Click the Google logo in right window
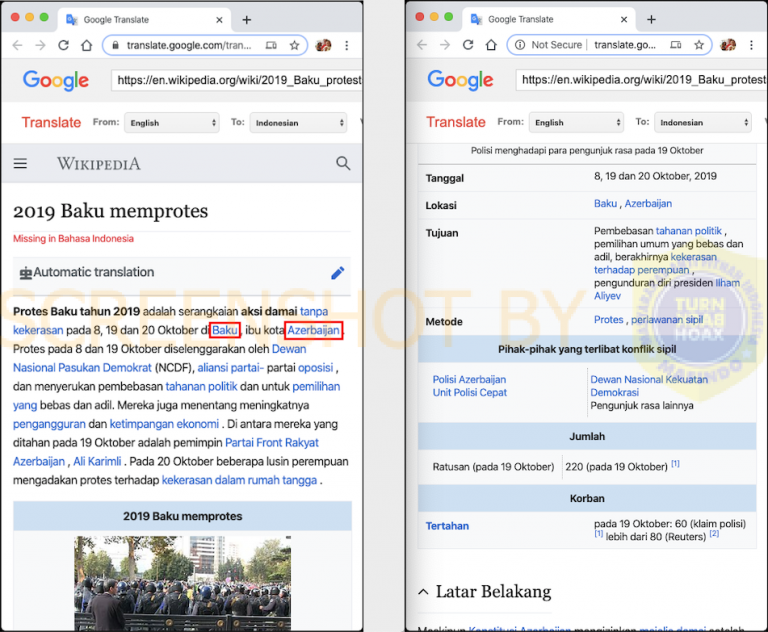The image size is (768, 632). coord(460,79)
